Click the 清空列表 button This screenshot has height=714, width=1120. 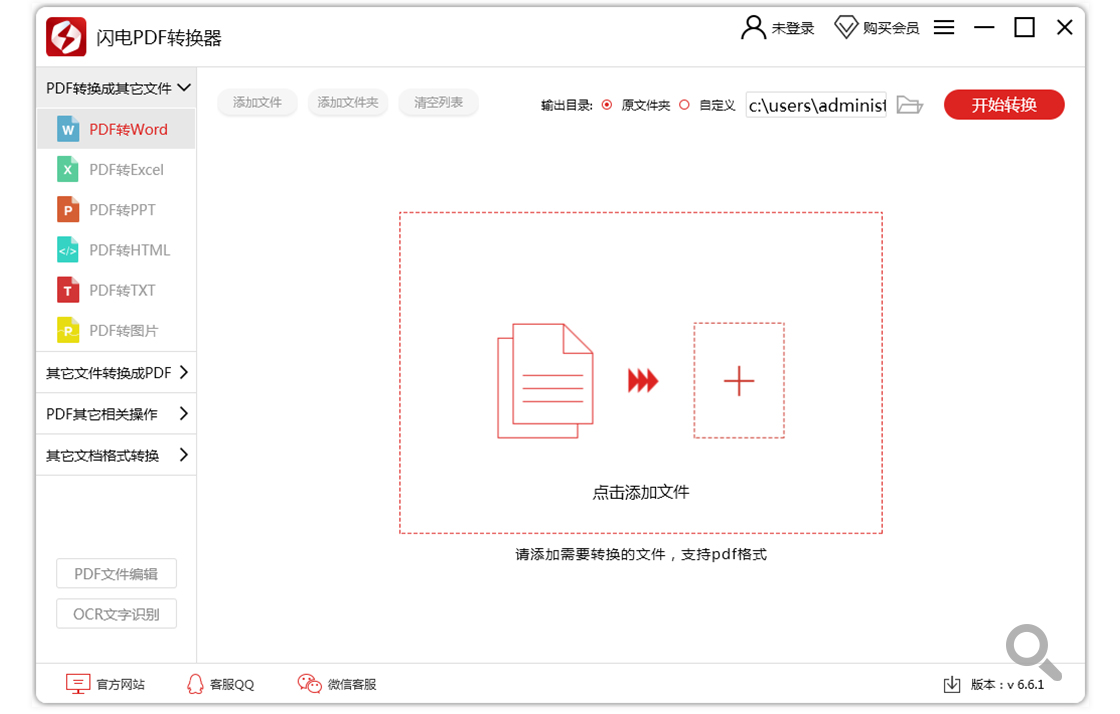pos(439,102)
